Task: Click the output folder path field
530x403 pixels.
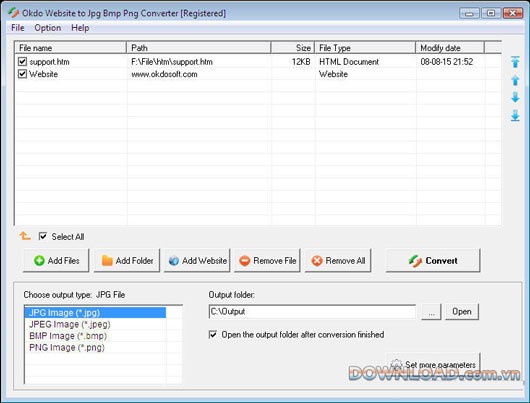Action: [x=312, y=311]
